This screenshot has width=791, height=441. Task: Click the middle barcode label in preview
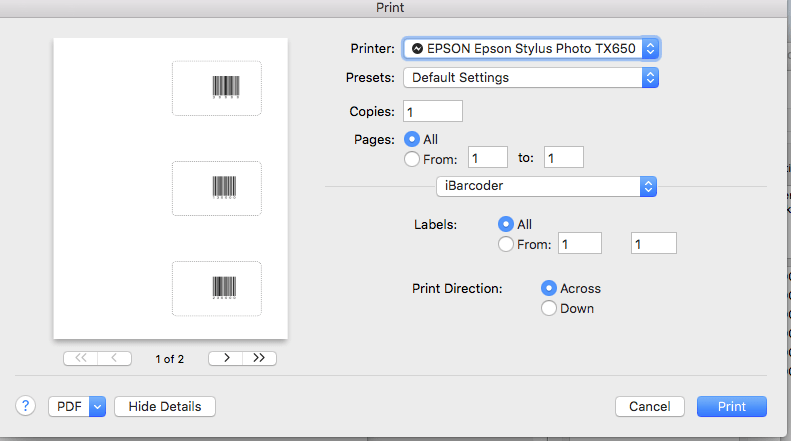(217, 189)
